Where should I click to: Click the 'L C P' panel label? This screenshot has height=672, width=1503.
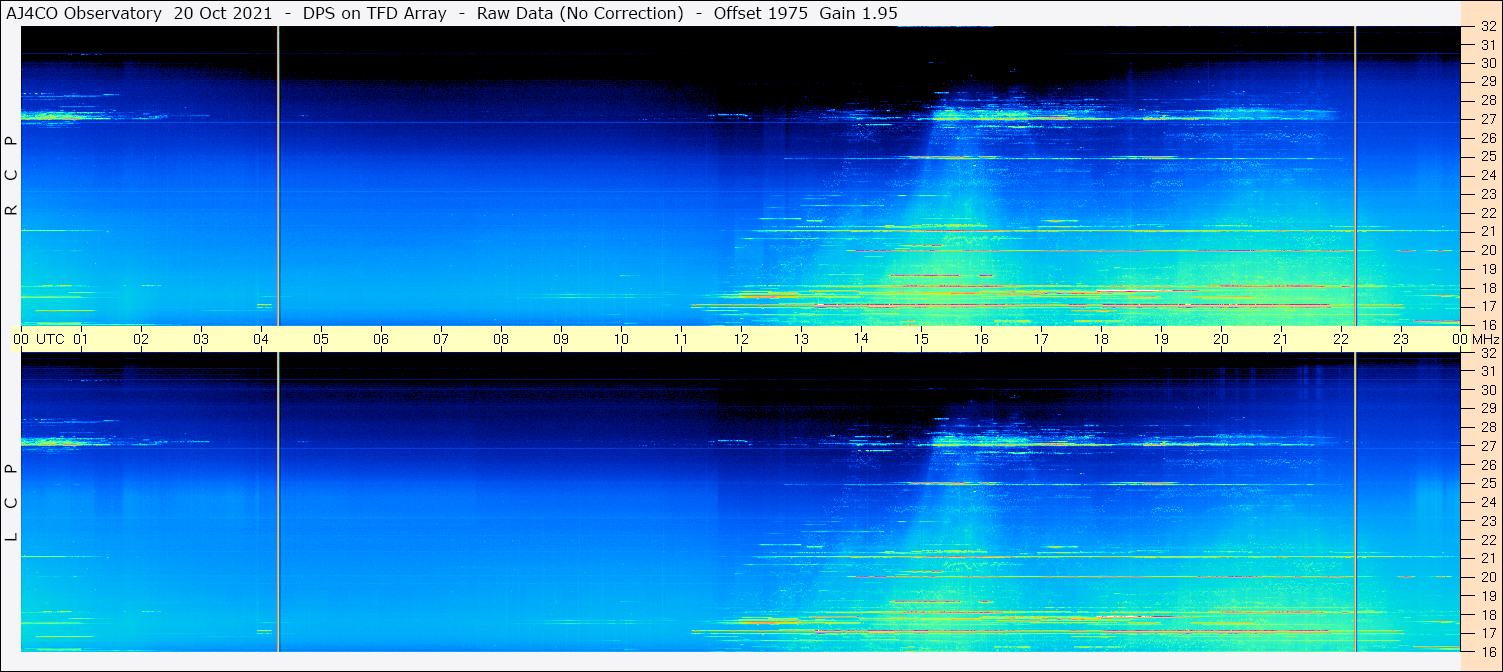(x=11, y=502)
